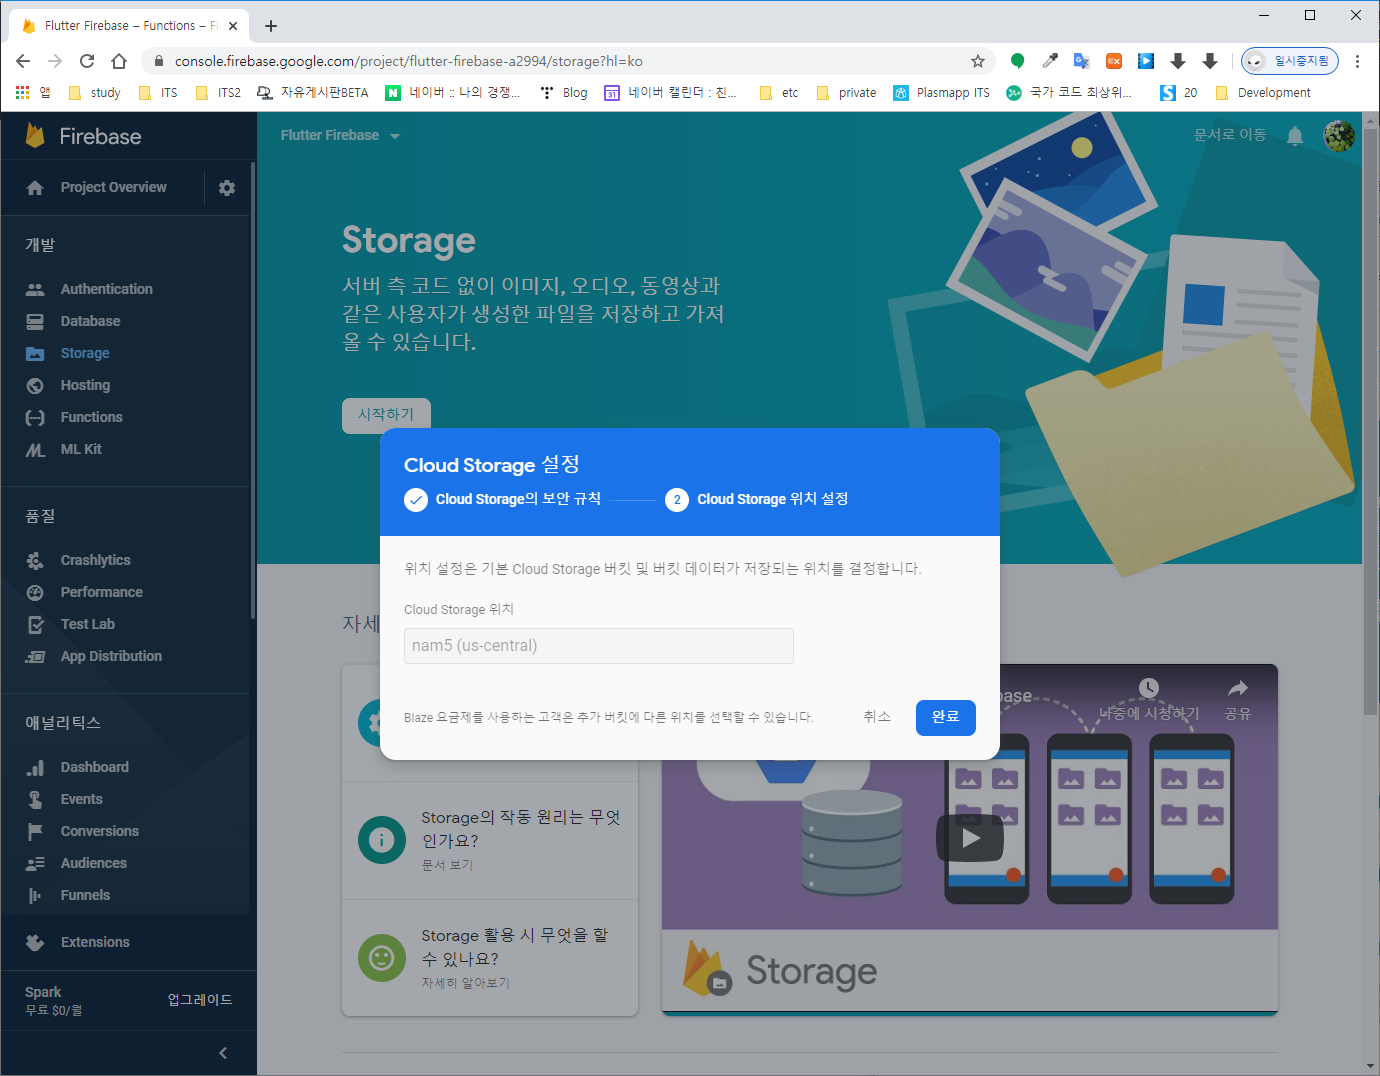
Task: Open ML Kit in sidebar
Action: pyautogui.click(x=81, y=449)
